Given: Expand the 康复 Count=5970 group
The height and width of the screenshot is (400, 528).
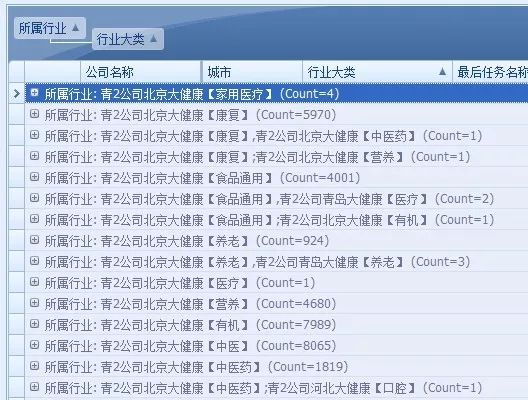Looking at the screenshot, I should coord(34,114).
